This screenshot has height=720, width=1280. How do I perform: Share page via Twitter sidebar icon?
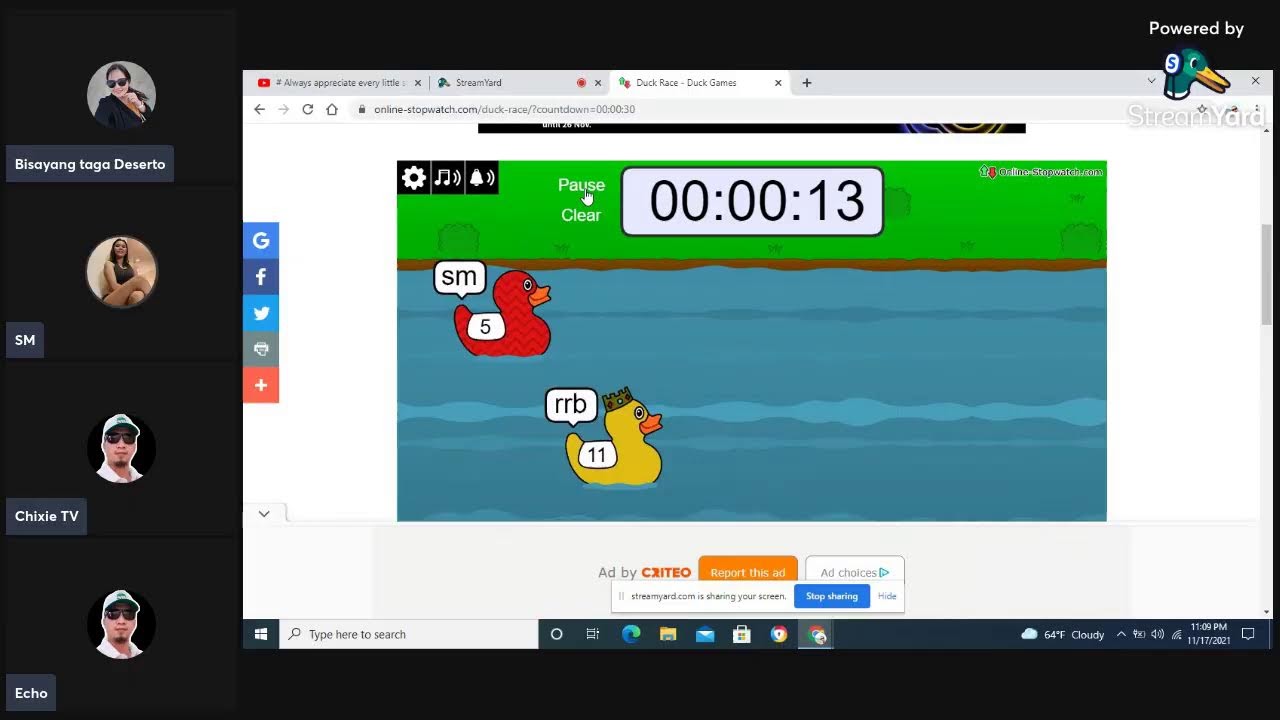pos(261,313)
